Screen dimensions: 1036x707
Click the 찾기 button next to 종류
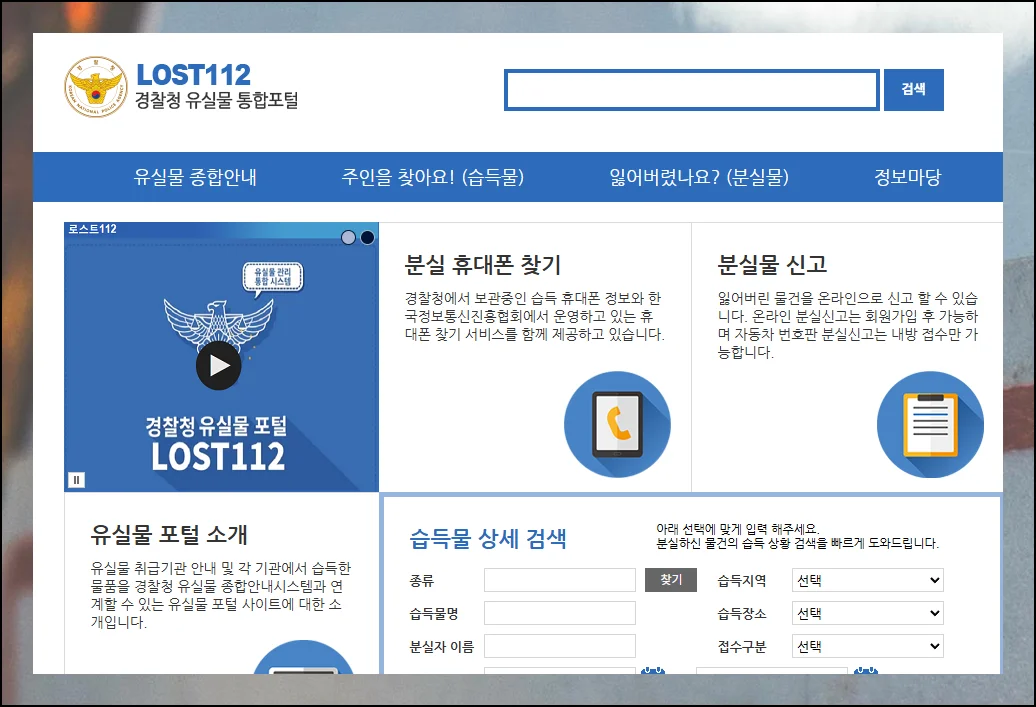coord(671,580)
